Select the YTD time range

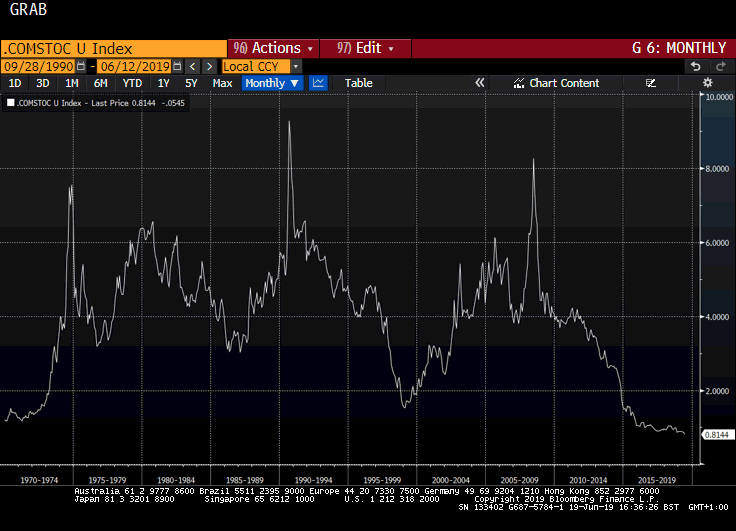(132, 83)
